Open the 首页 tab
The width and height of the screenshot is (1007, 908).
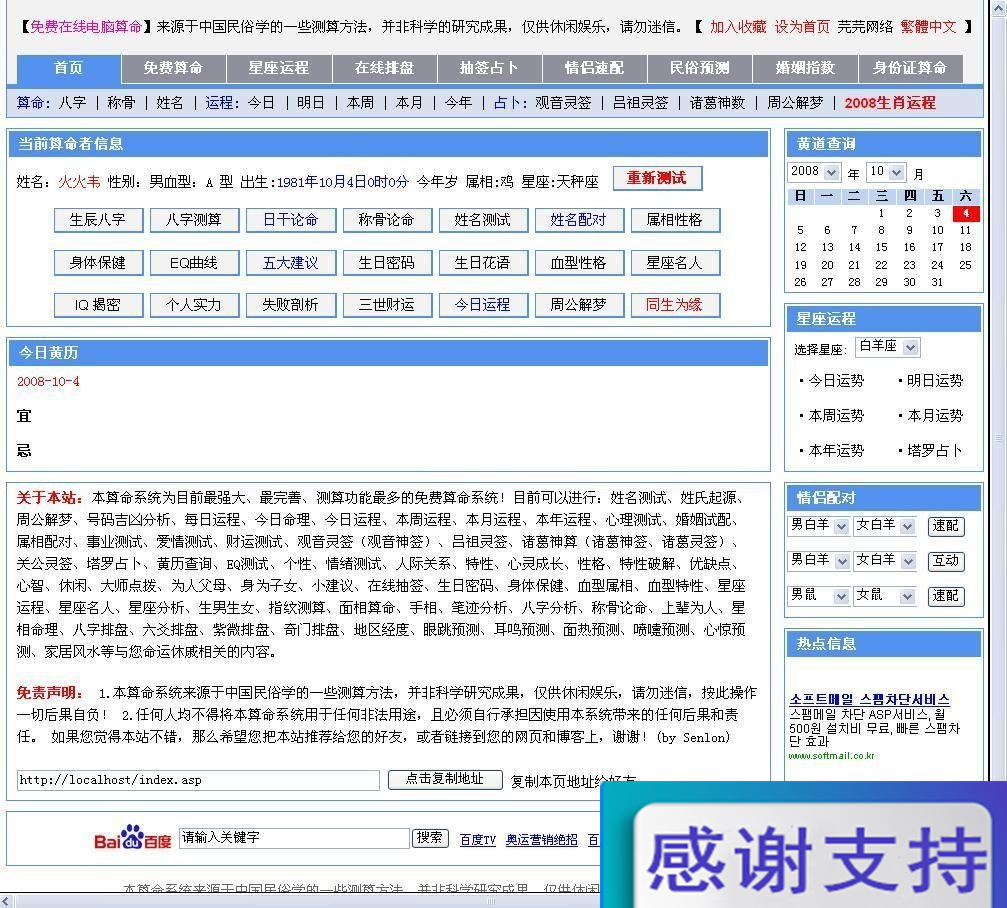[69, 68]
